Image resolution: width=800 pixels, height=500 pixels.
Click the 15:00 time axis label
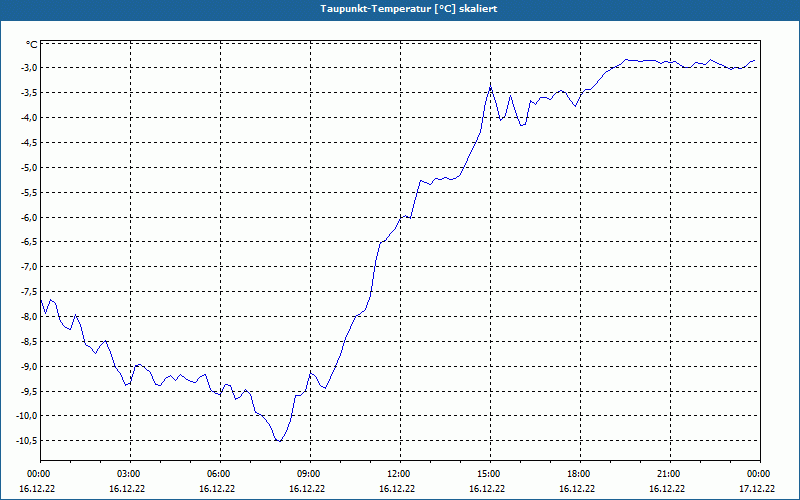tap(489, 474)
